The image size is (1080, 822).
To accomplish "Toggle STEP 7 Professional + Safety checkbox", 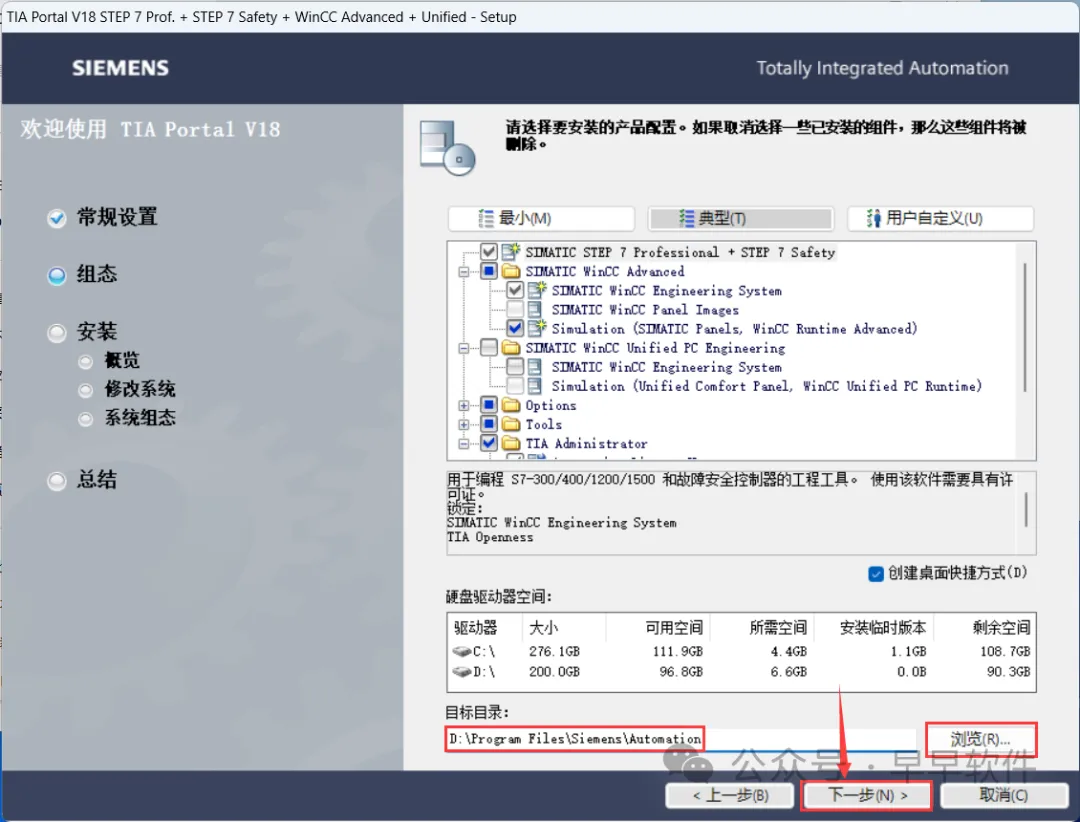I will pos(489,251).
